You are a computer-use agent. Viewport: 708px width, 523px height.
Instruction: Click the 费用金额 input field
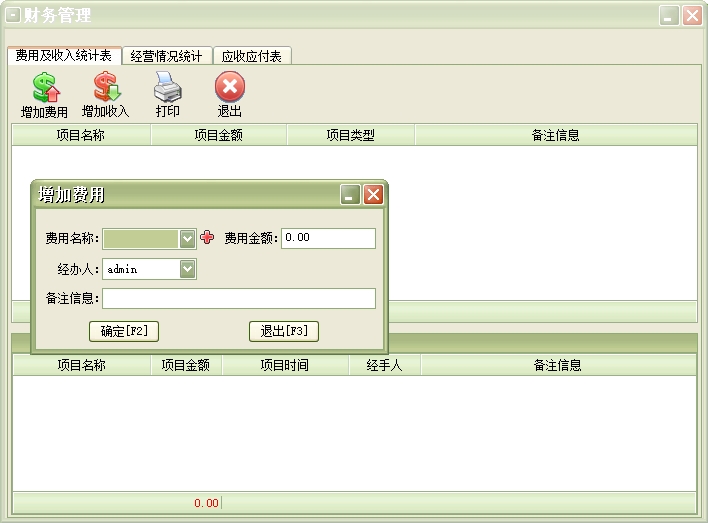(328, 238)
